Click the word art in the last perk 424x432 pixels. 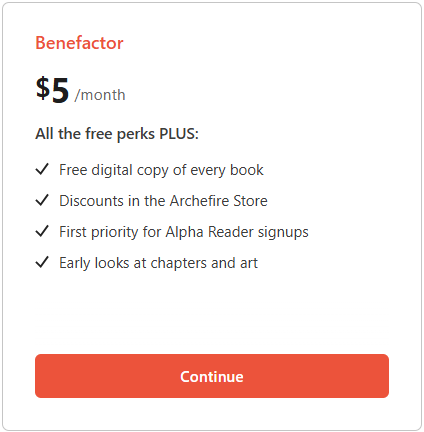[x=249, y=263]
